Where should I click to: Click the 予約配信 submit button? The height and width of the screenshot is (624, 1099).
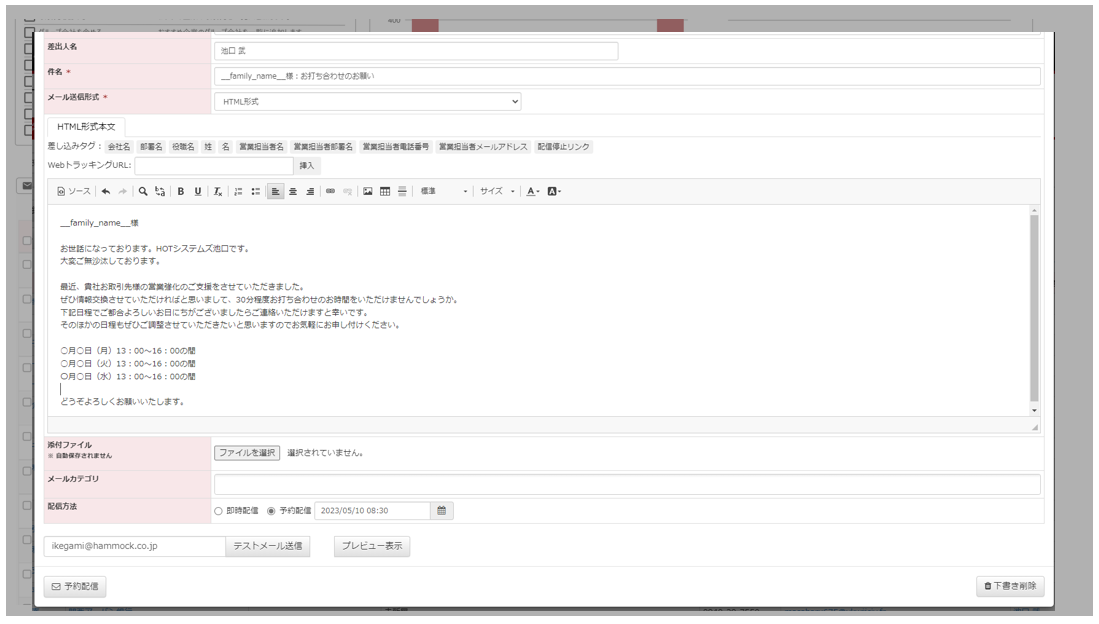pos(75,586)
